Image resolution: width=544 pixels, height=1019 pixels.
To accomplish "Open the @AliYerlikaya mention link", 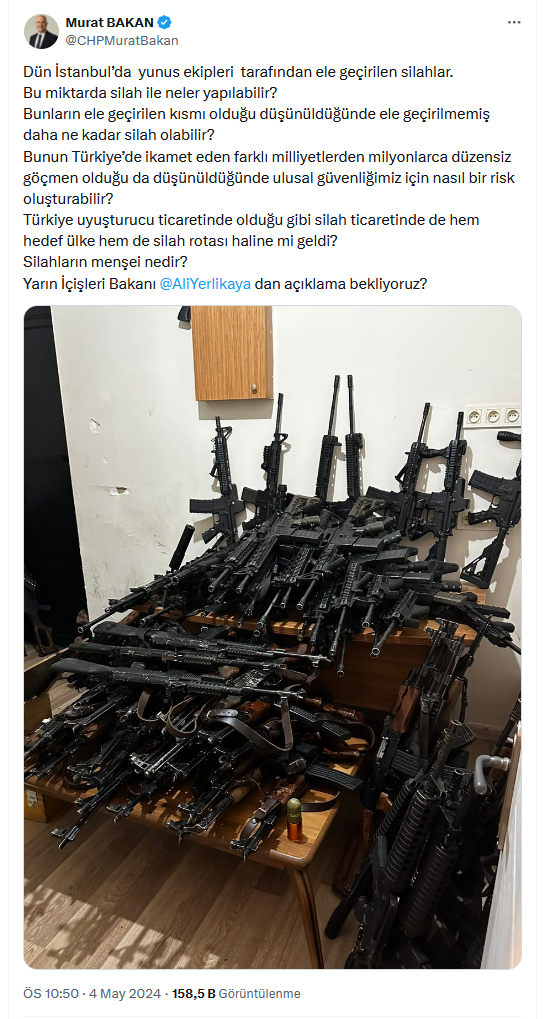I will [205, 283].
